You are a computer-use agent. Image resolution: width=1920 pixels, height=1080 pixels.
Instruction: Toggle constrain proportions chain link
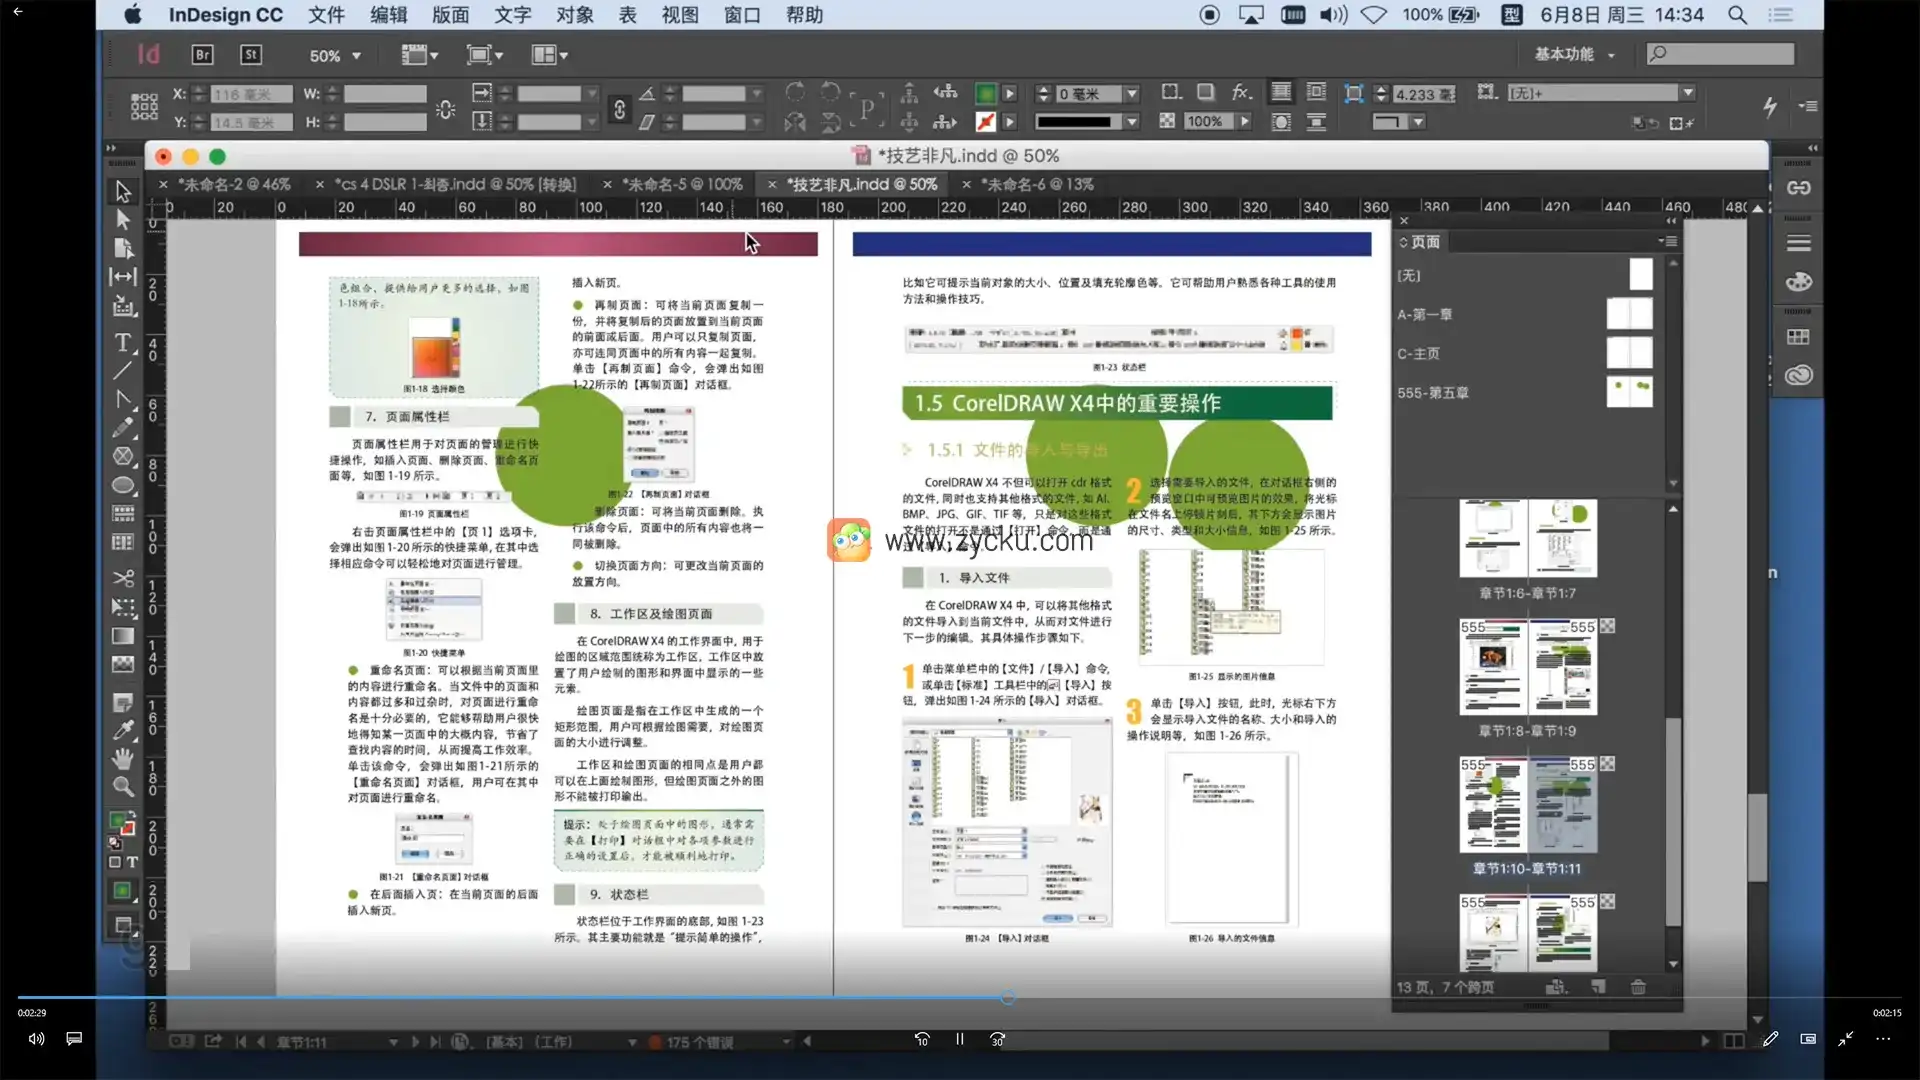click(x=619, y=109)
